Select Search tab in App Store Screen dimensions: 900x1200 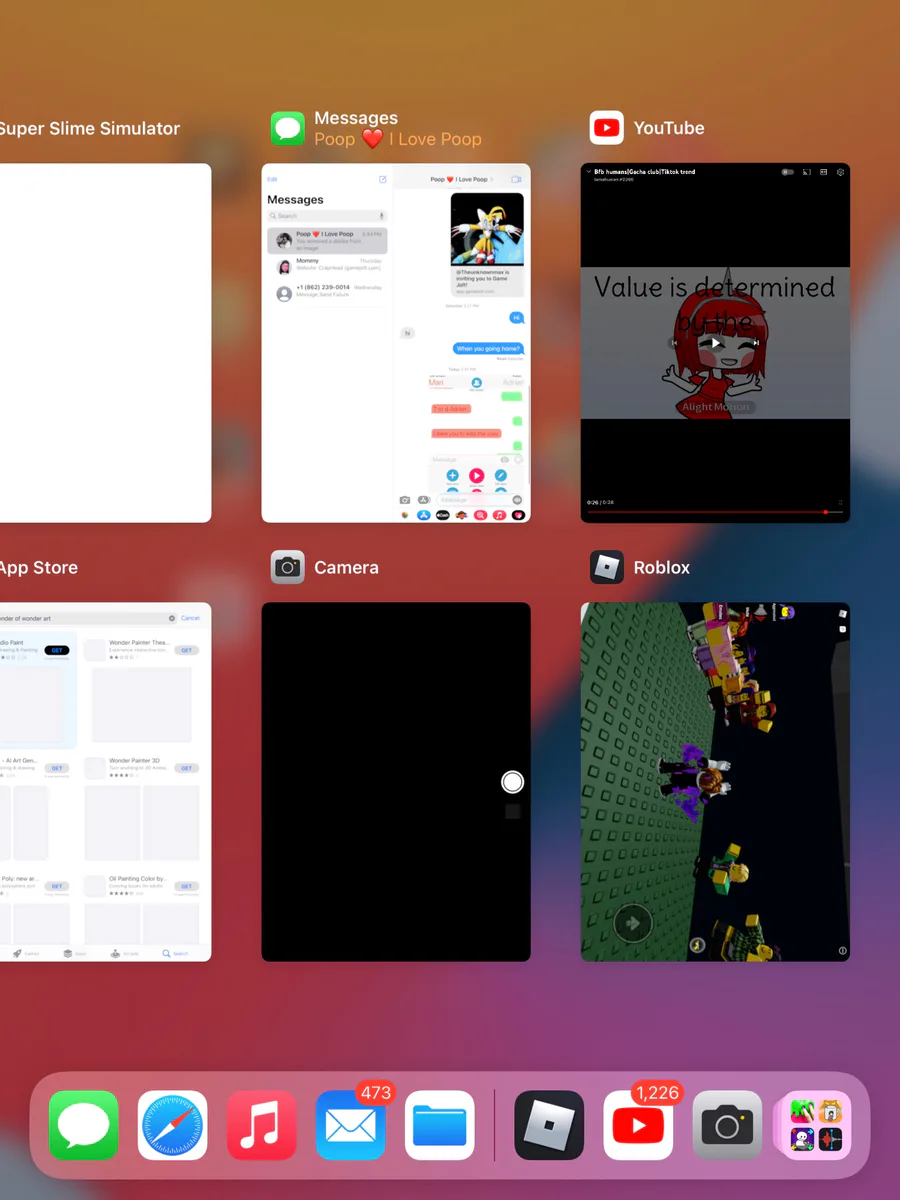pos(175,953)
